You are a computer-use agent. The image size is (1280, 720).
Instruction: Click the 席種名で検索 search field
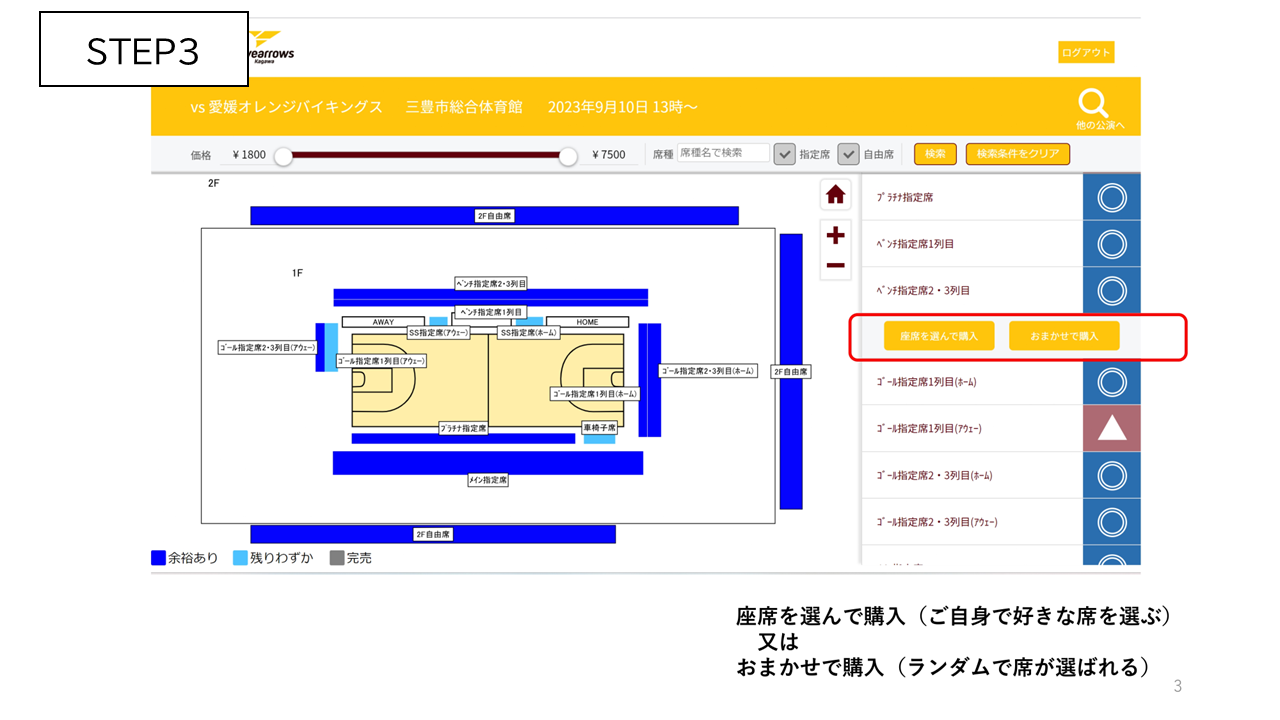(723, 153)
